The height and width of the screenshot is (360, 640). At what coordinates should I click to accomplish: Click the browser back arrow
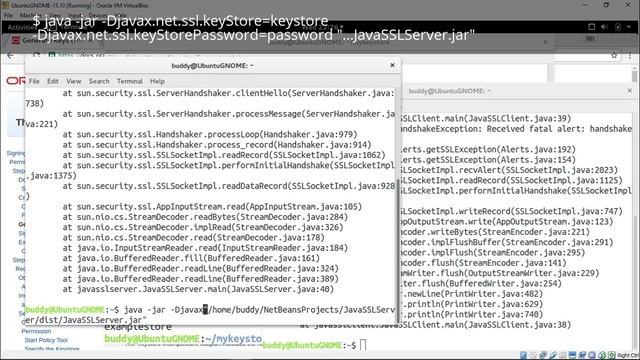click(x=10, y=56)
